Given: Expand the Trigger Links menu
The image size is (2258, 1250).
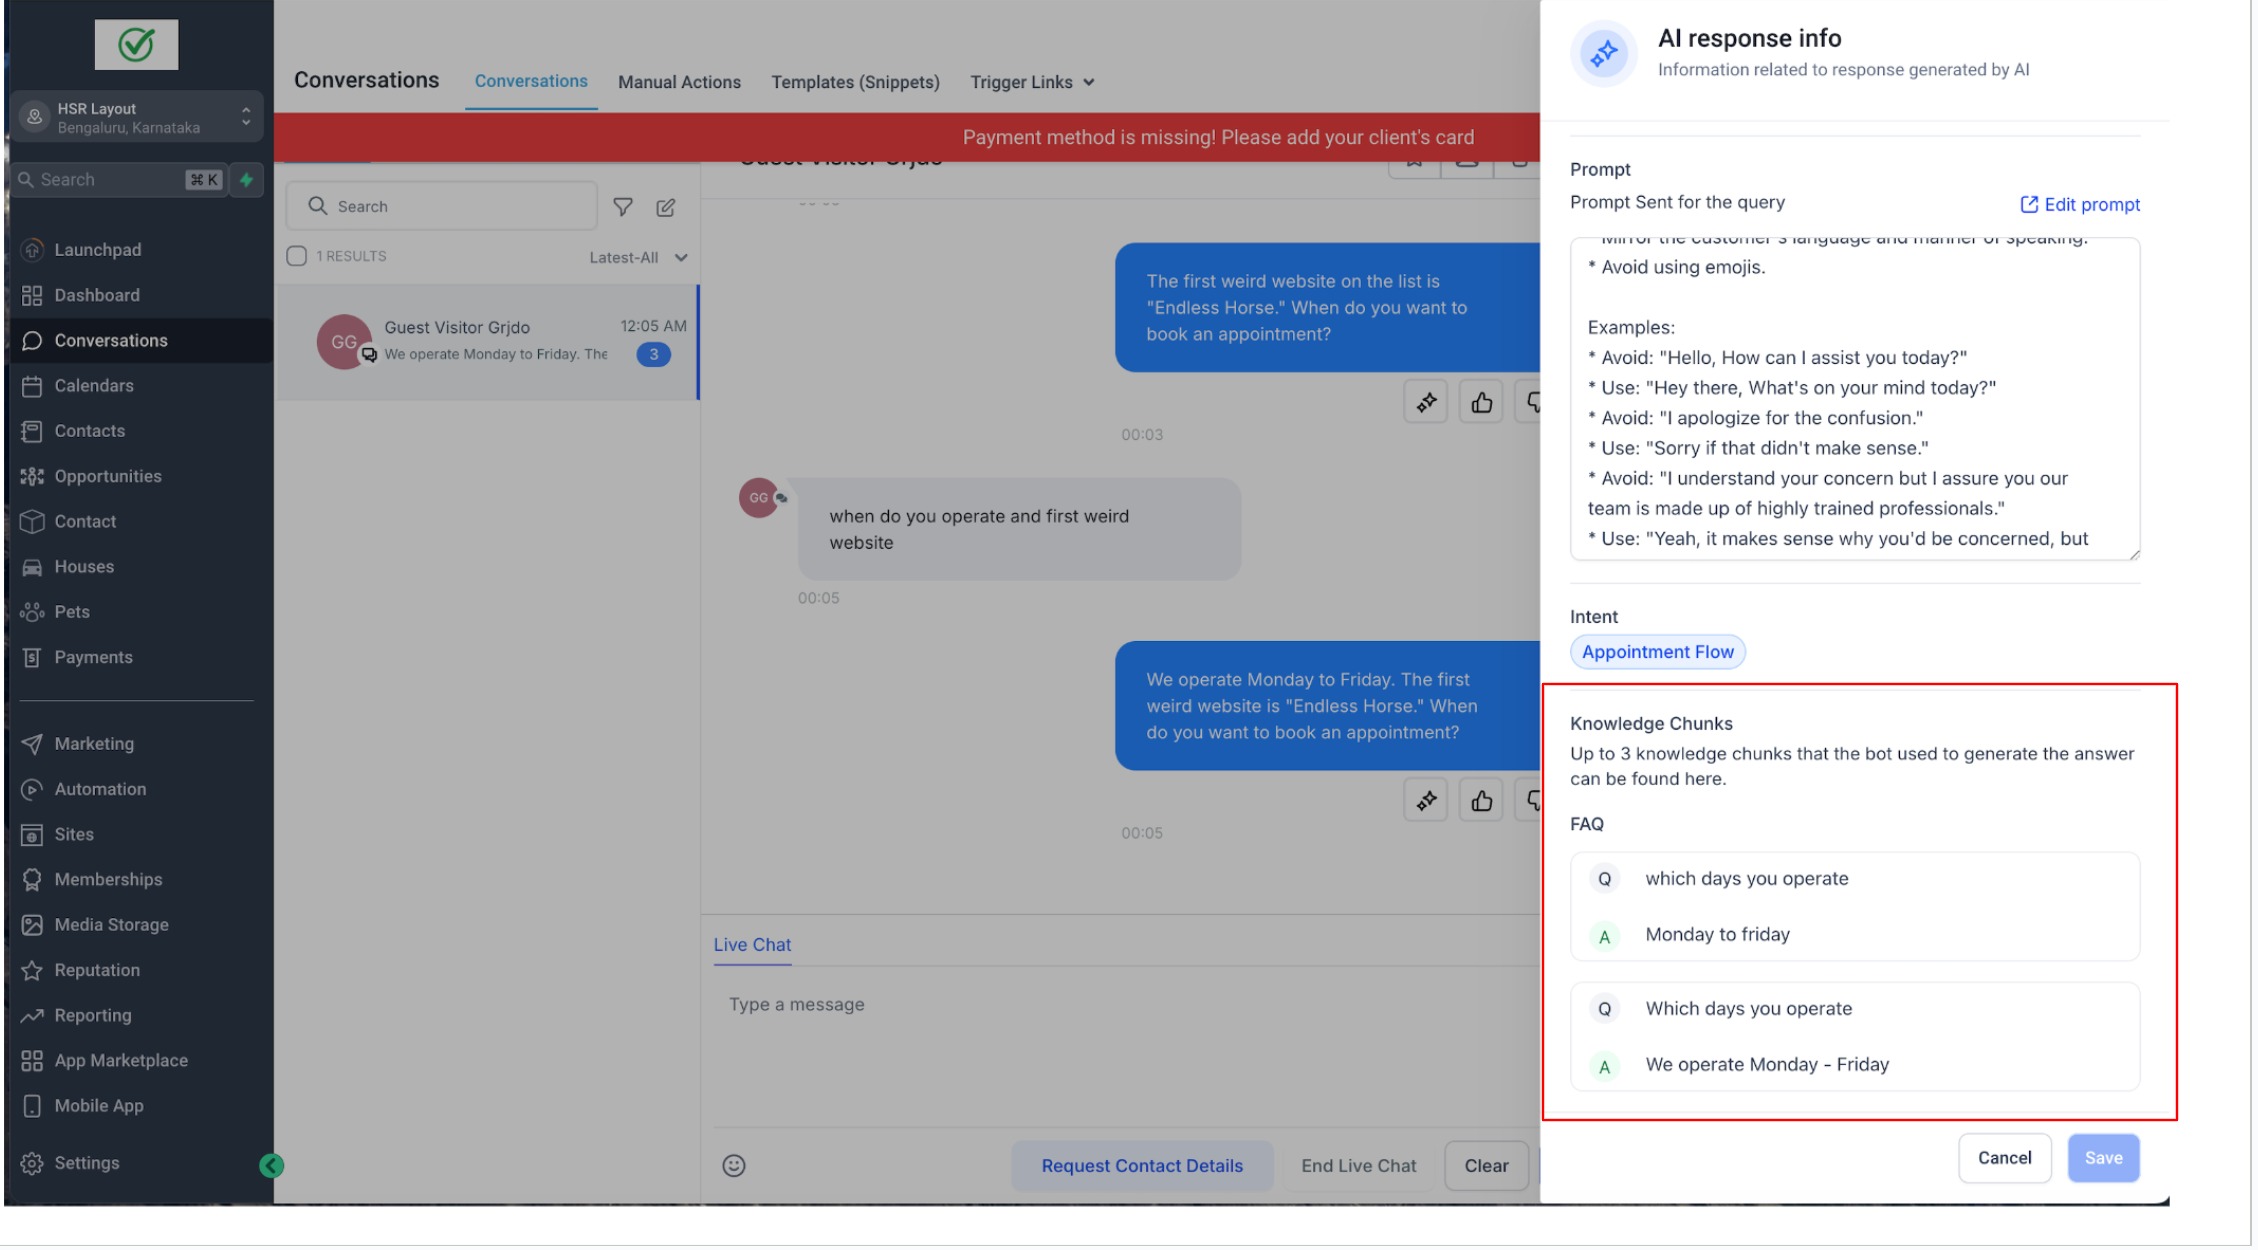Looking at the screenshot, I should pyautogui.click(x=1032, y=82).
